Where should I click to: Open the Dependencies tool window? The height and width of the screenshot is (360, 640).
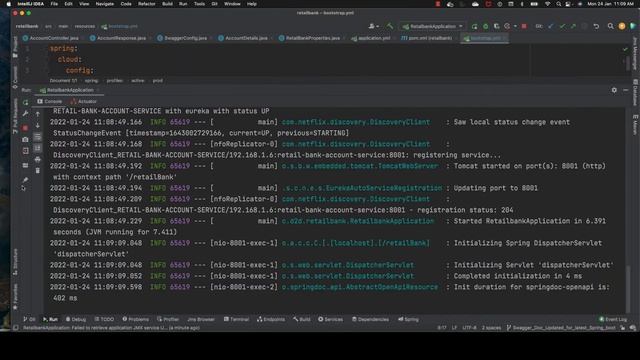tap(371, 319)
